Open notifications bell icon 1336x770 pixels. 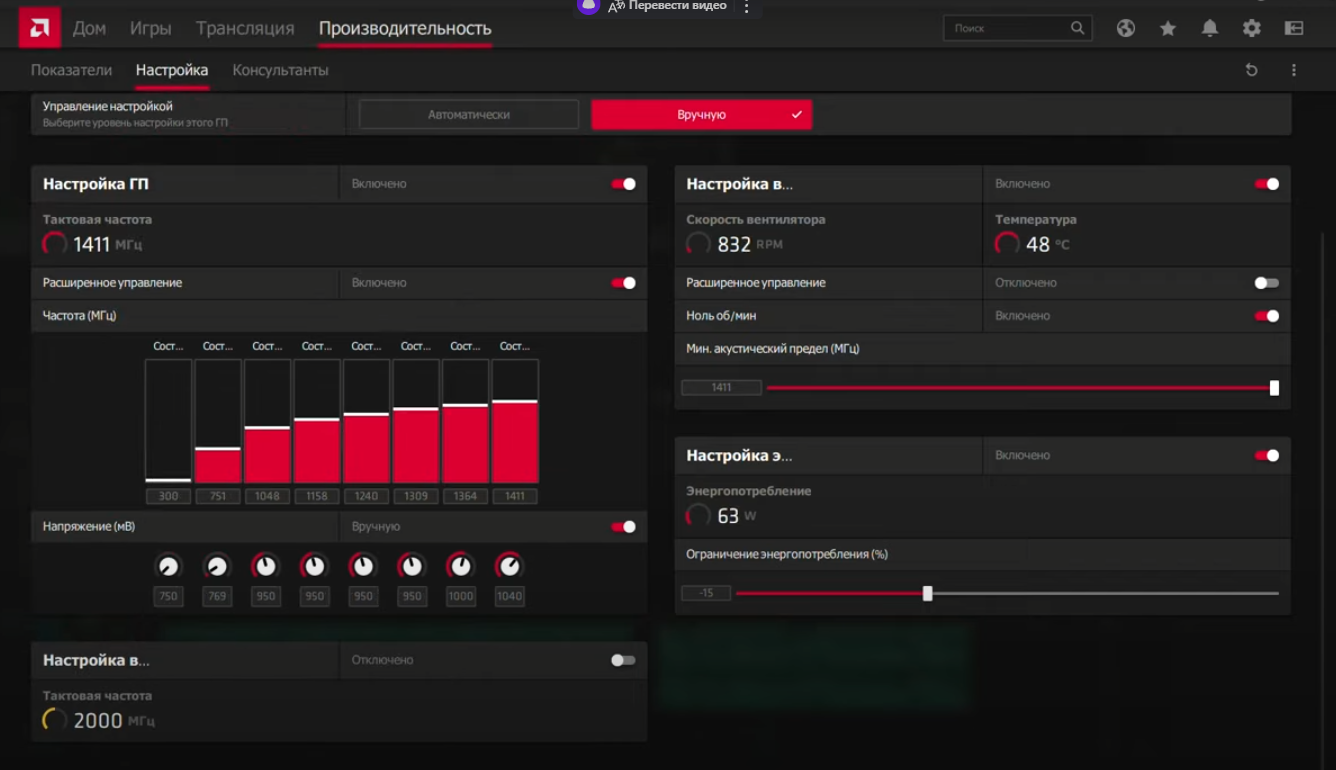[x=1210, y=28]
